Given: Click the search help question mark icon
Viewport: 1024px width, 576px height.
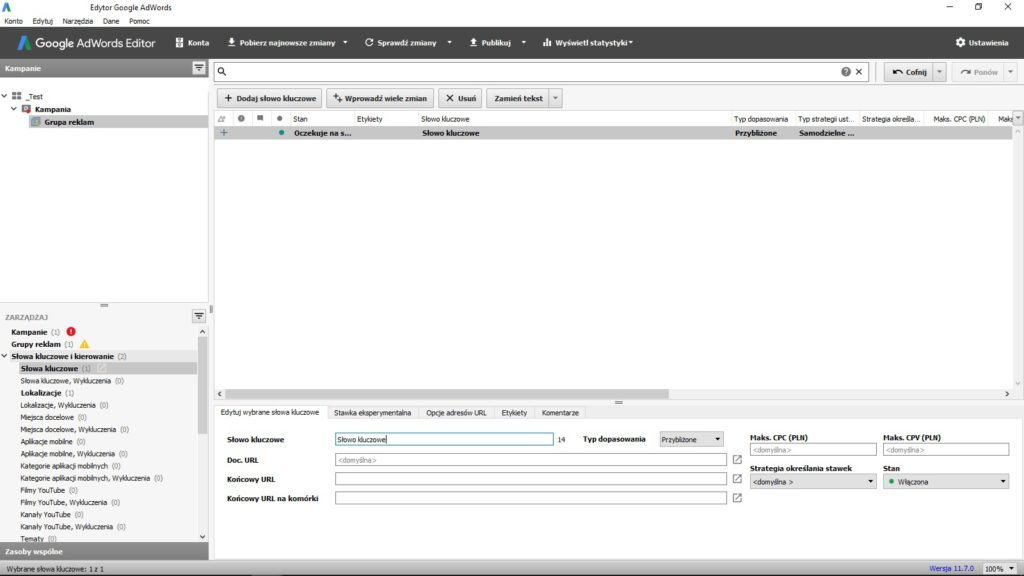Looking at the screenshot, I should point(846,72).
